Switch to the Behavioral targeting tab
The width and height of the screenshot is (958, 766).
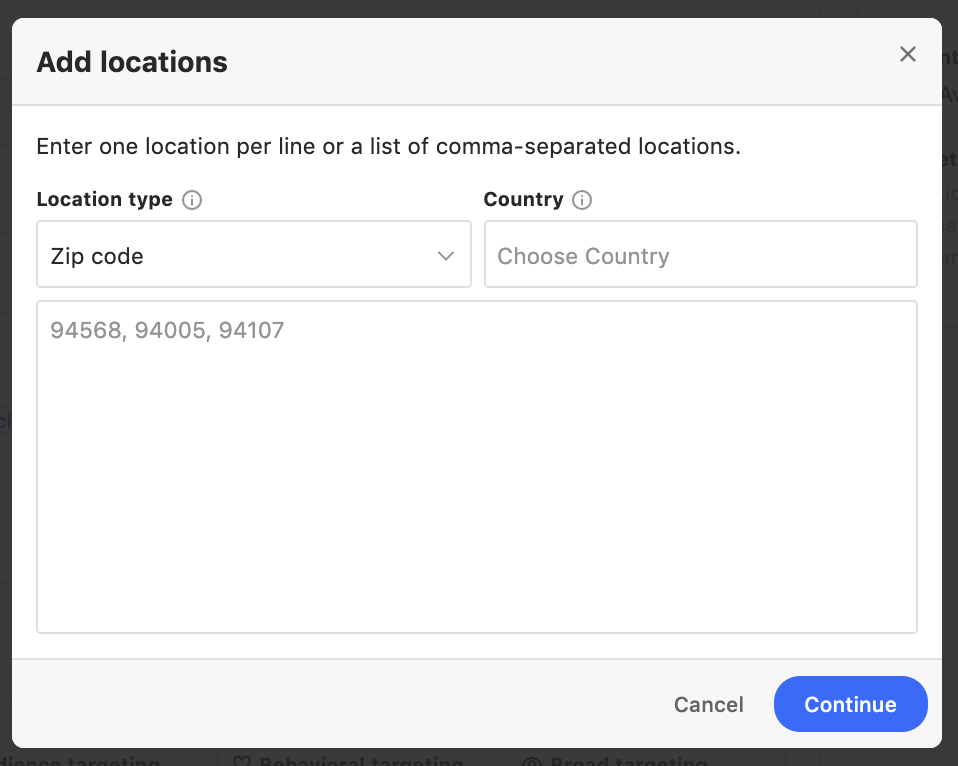click(360, 761)
